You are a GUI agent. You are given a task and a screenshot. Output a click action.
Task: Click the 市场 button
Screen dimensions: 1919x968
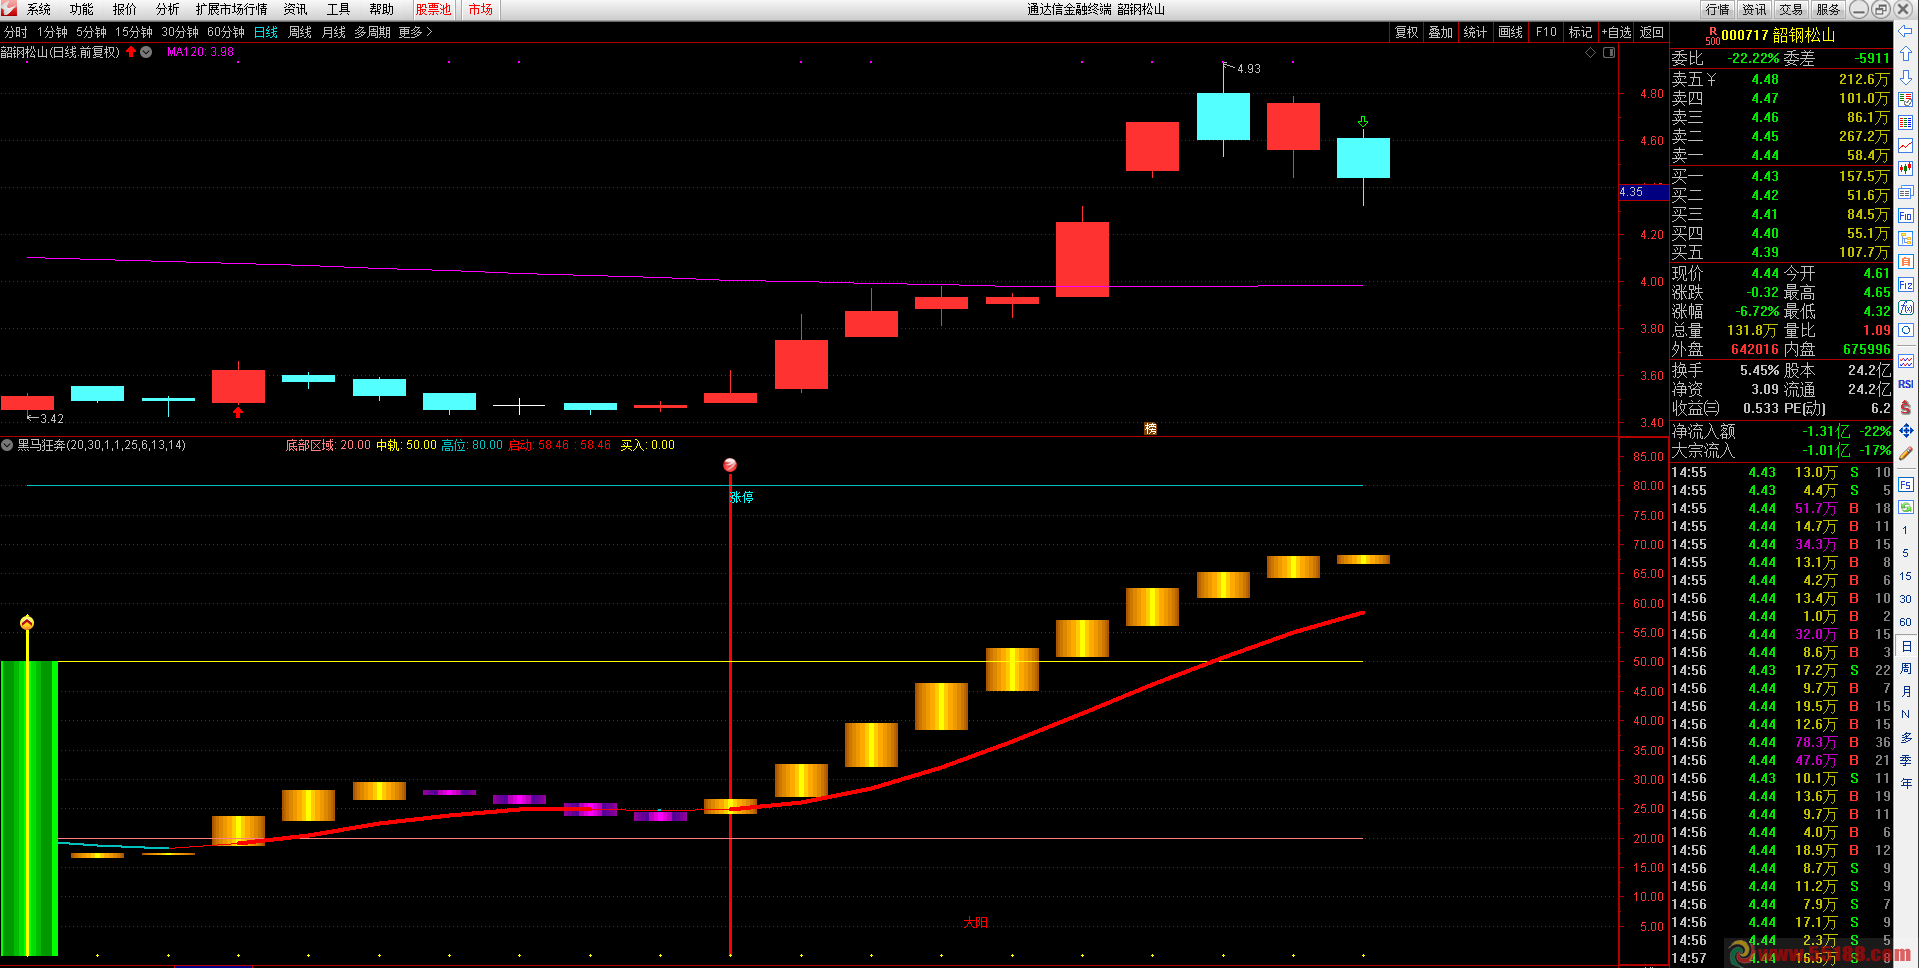[481, 9]
